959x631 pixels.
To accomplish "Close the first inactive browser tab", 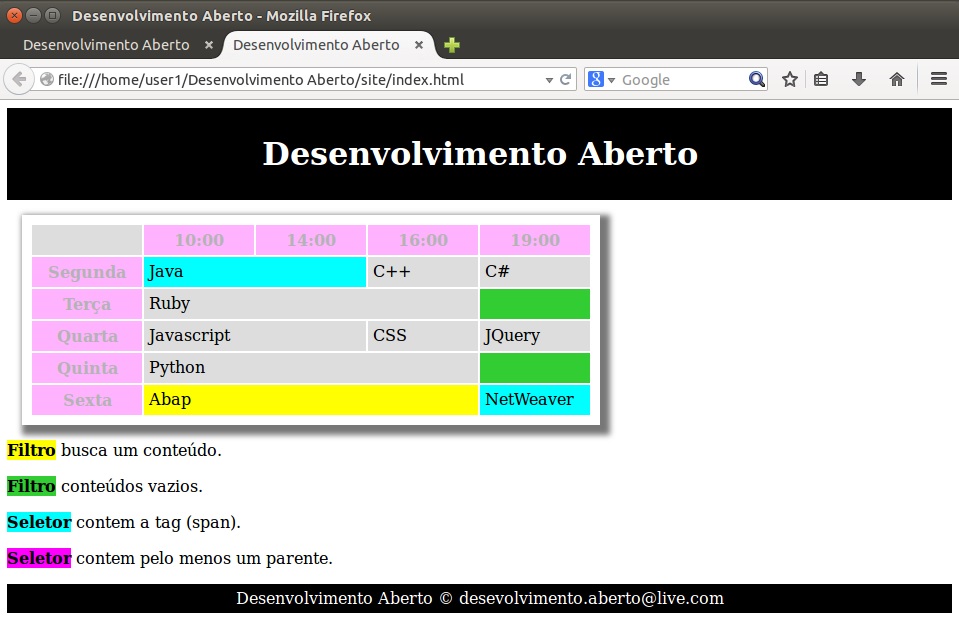I will coord(209,45).
